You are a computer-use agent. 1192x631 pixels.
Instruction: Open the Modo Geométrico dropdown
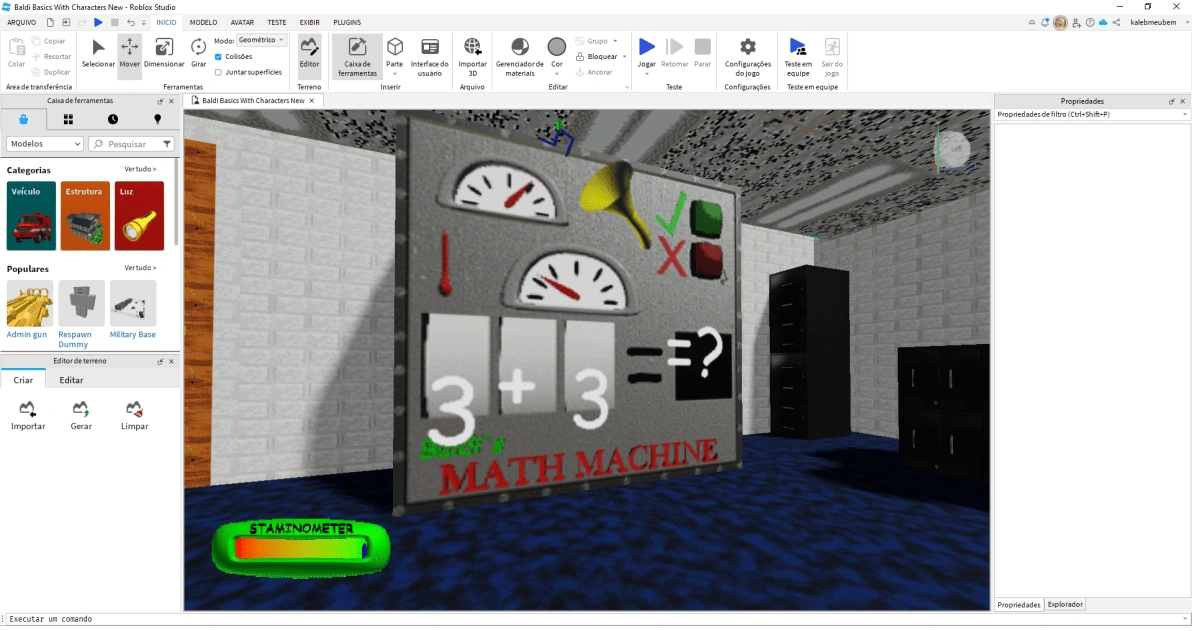click(260, 40)
